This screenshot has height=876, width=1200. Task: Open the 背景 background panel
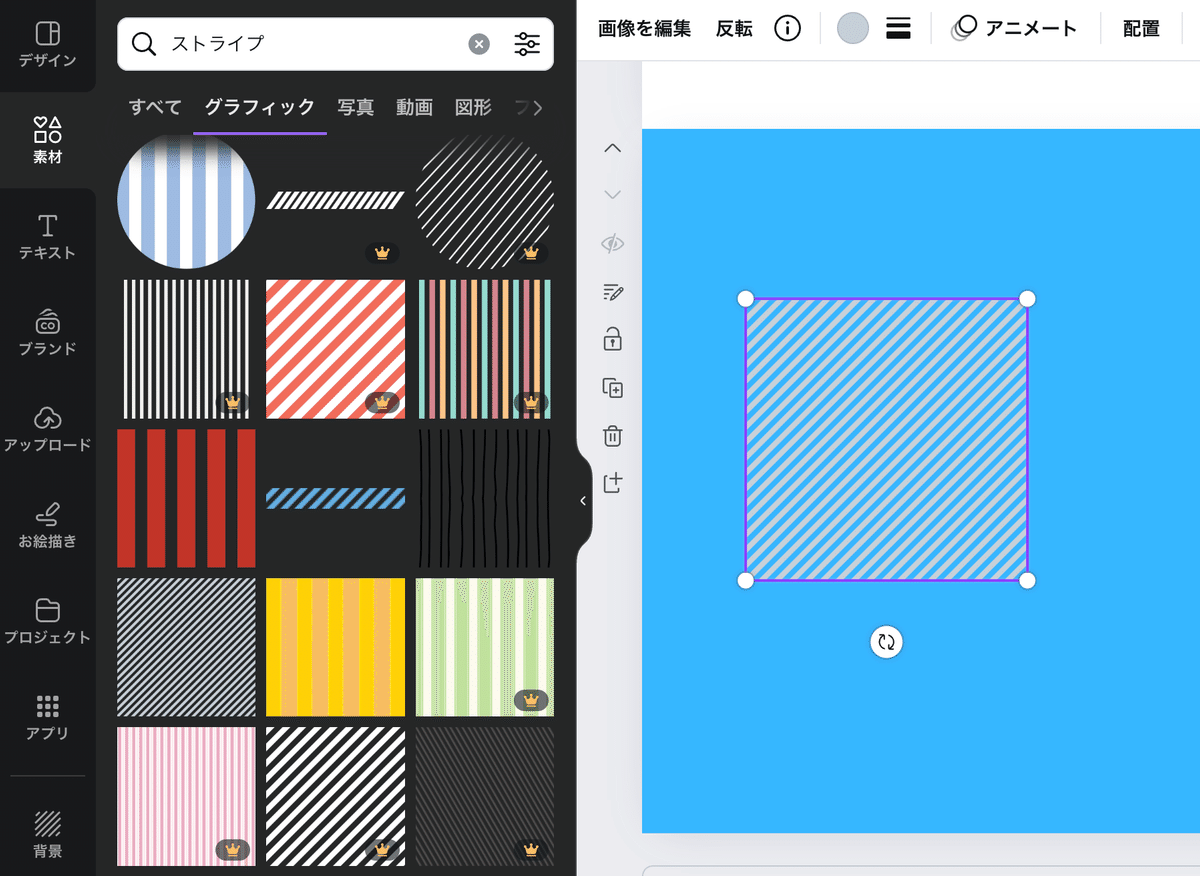47,835
